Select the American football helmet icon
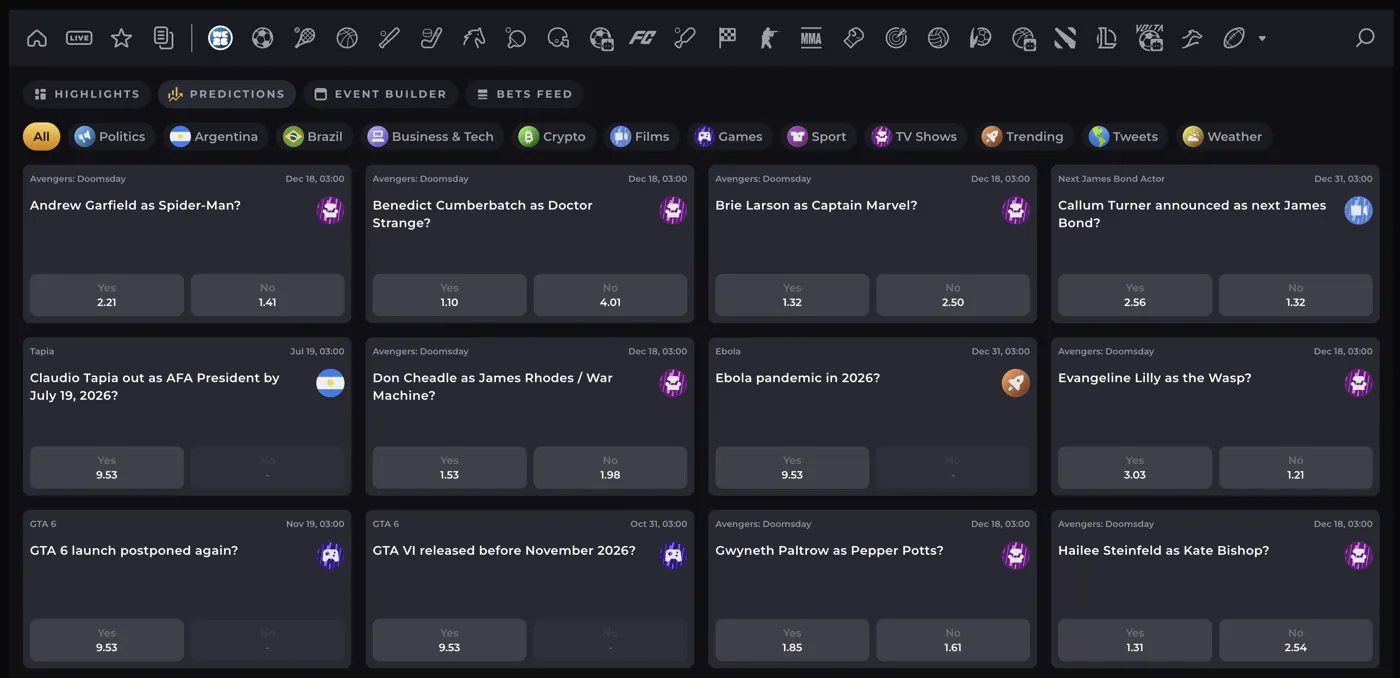This screenshot has width=1400, height=678. pyautogui.click(x=559, y=38)
